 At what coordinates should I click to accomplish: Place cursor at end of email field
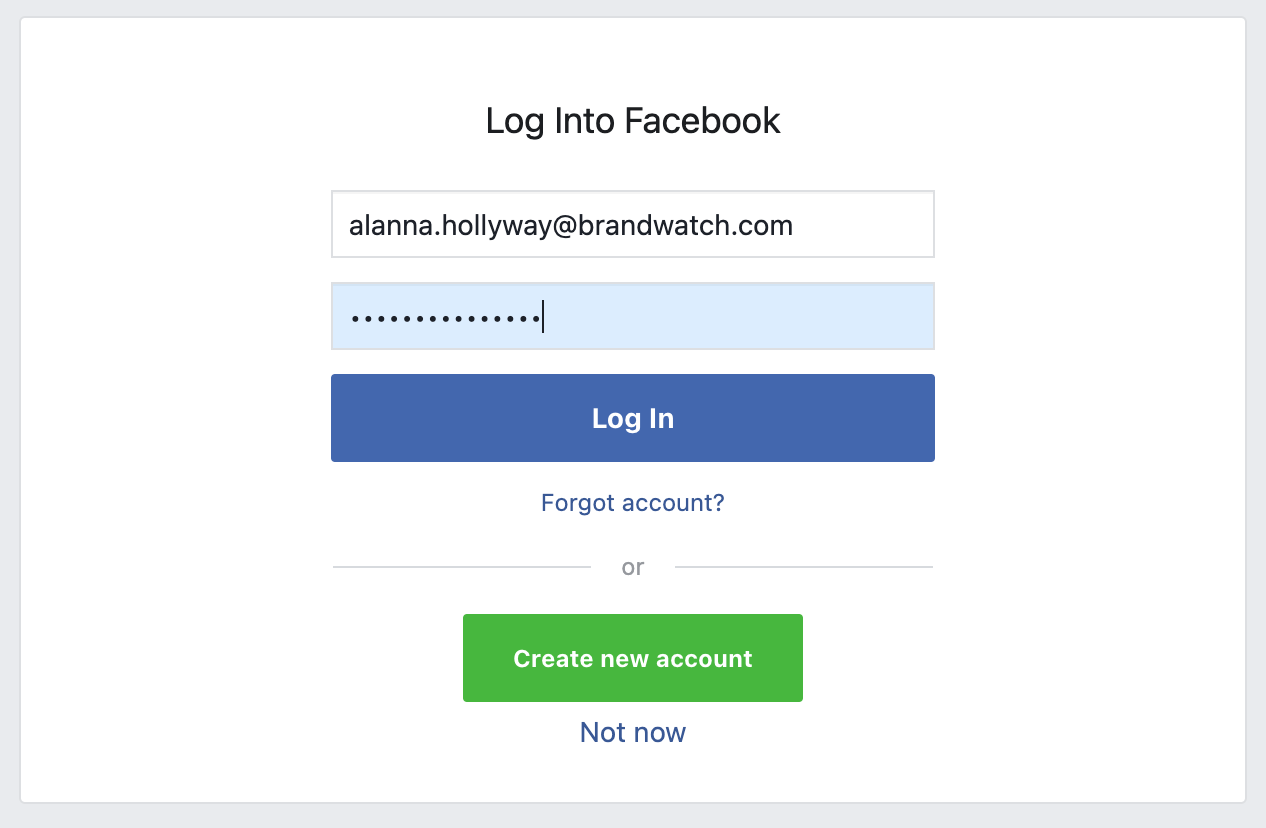coord(860,225)
